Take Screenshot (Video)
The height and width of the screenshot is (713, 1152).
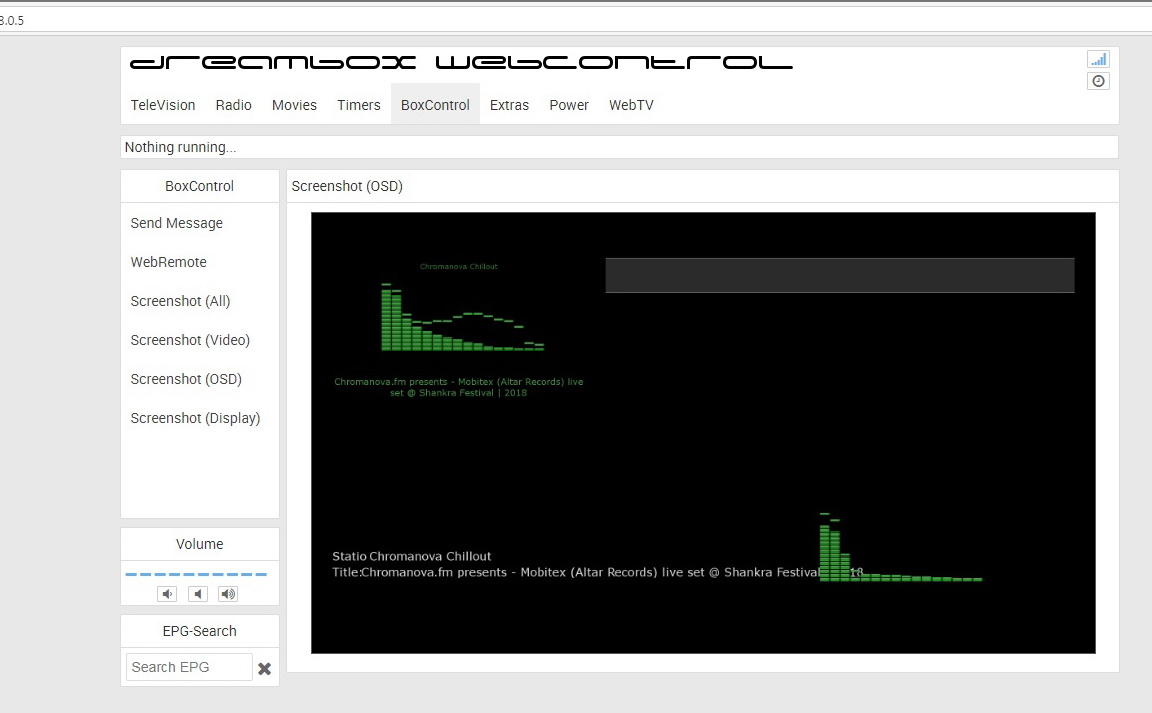tap(190, 340)
